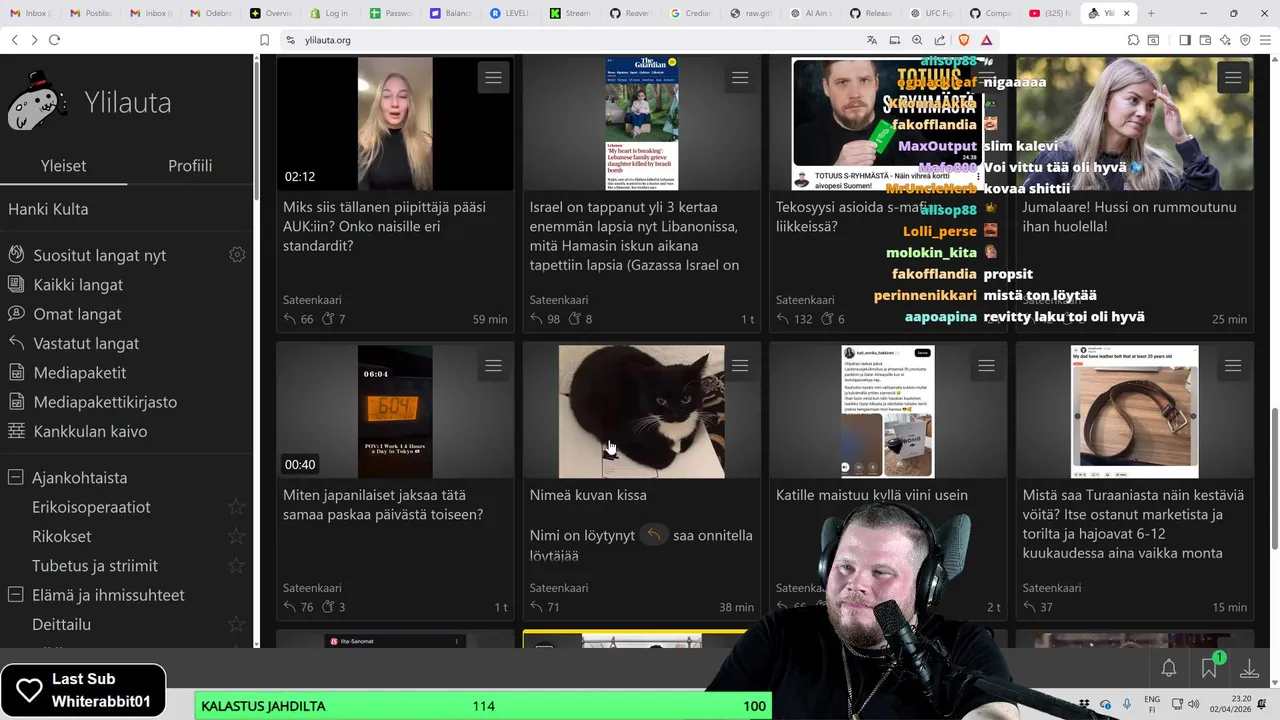The width and height of the screenshot is (1280, 720).
Task: Click the translate icon in address bar
Action: tap(872, 40)
